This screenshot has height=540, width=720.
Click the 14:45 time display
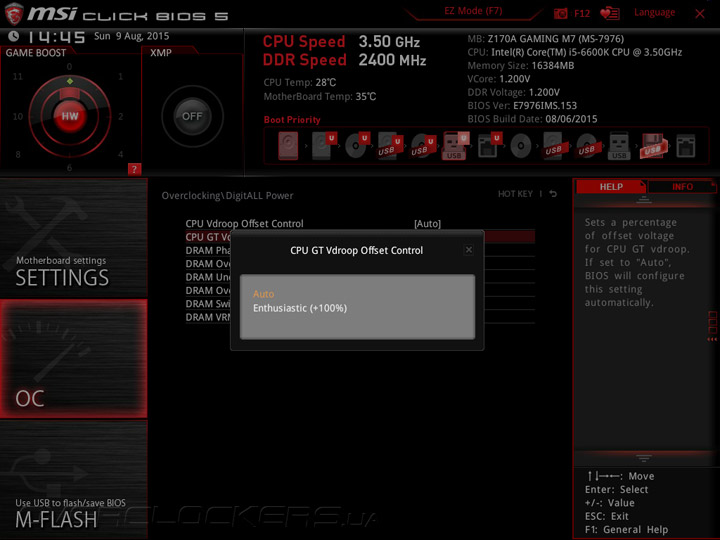pyautogui.click(x=56, y=37)
